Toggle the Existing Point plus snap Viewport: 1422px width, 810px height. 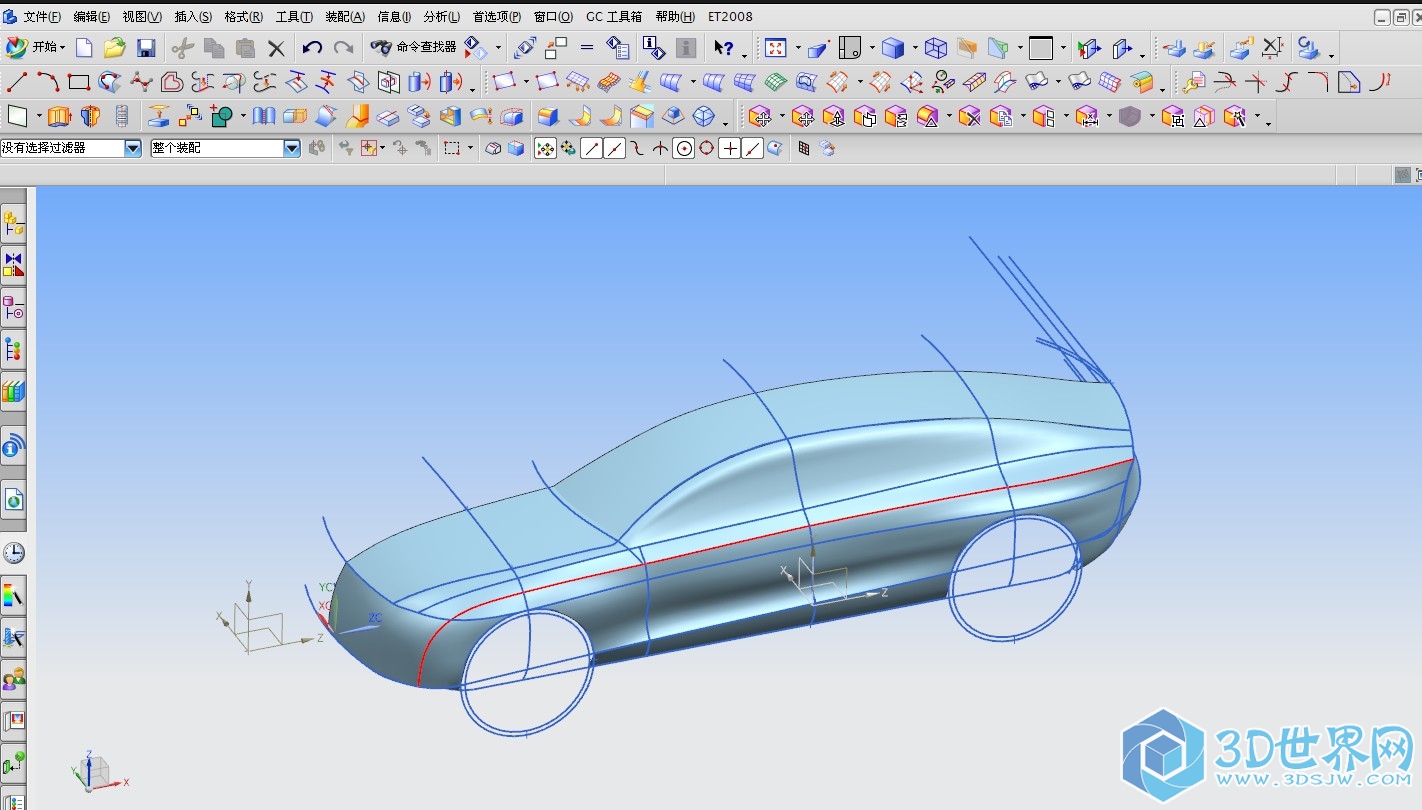tap(730, 149)
